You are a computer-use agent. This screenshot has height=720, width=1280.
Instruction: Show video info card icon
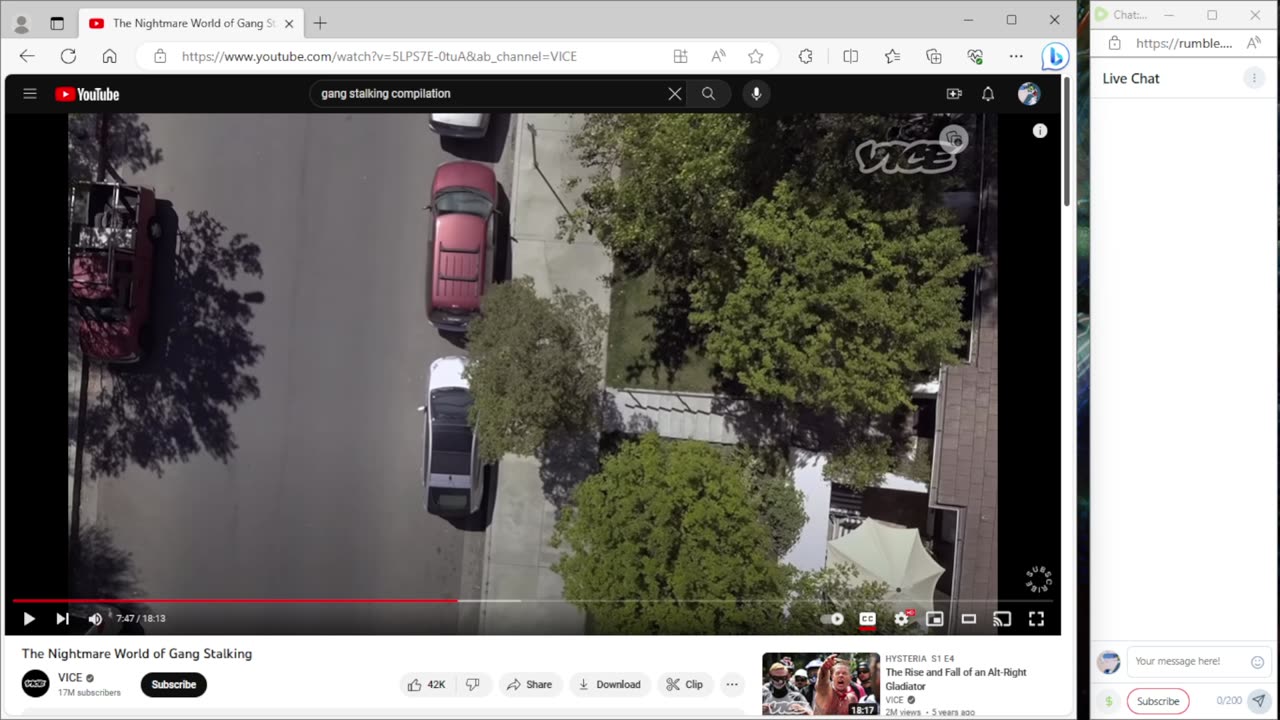1040,131
